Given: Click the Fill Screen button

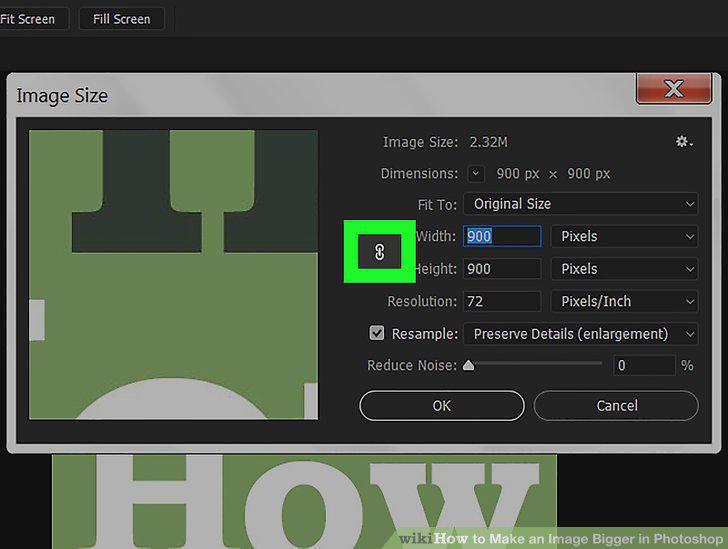Looking at the screenshot, I should click(122, 19).
